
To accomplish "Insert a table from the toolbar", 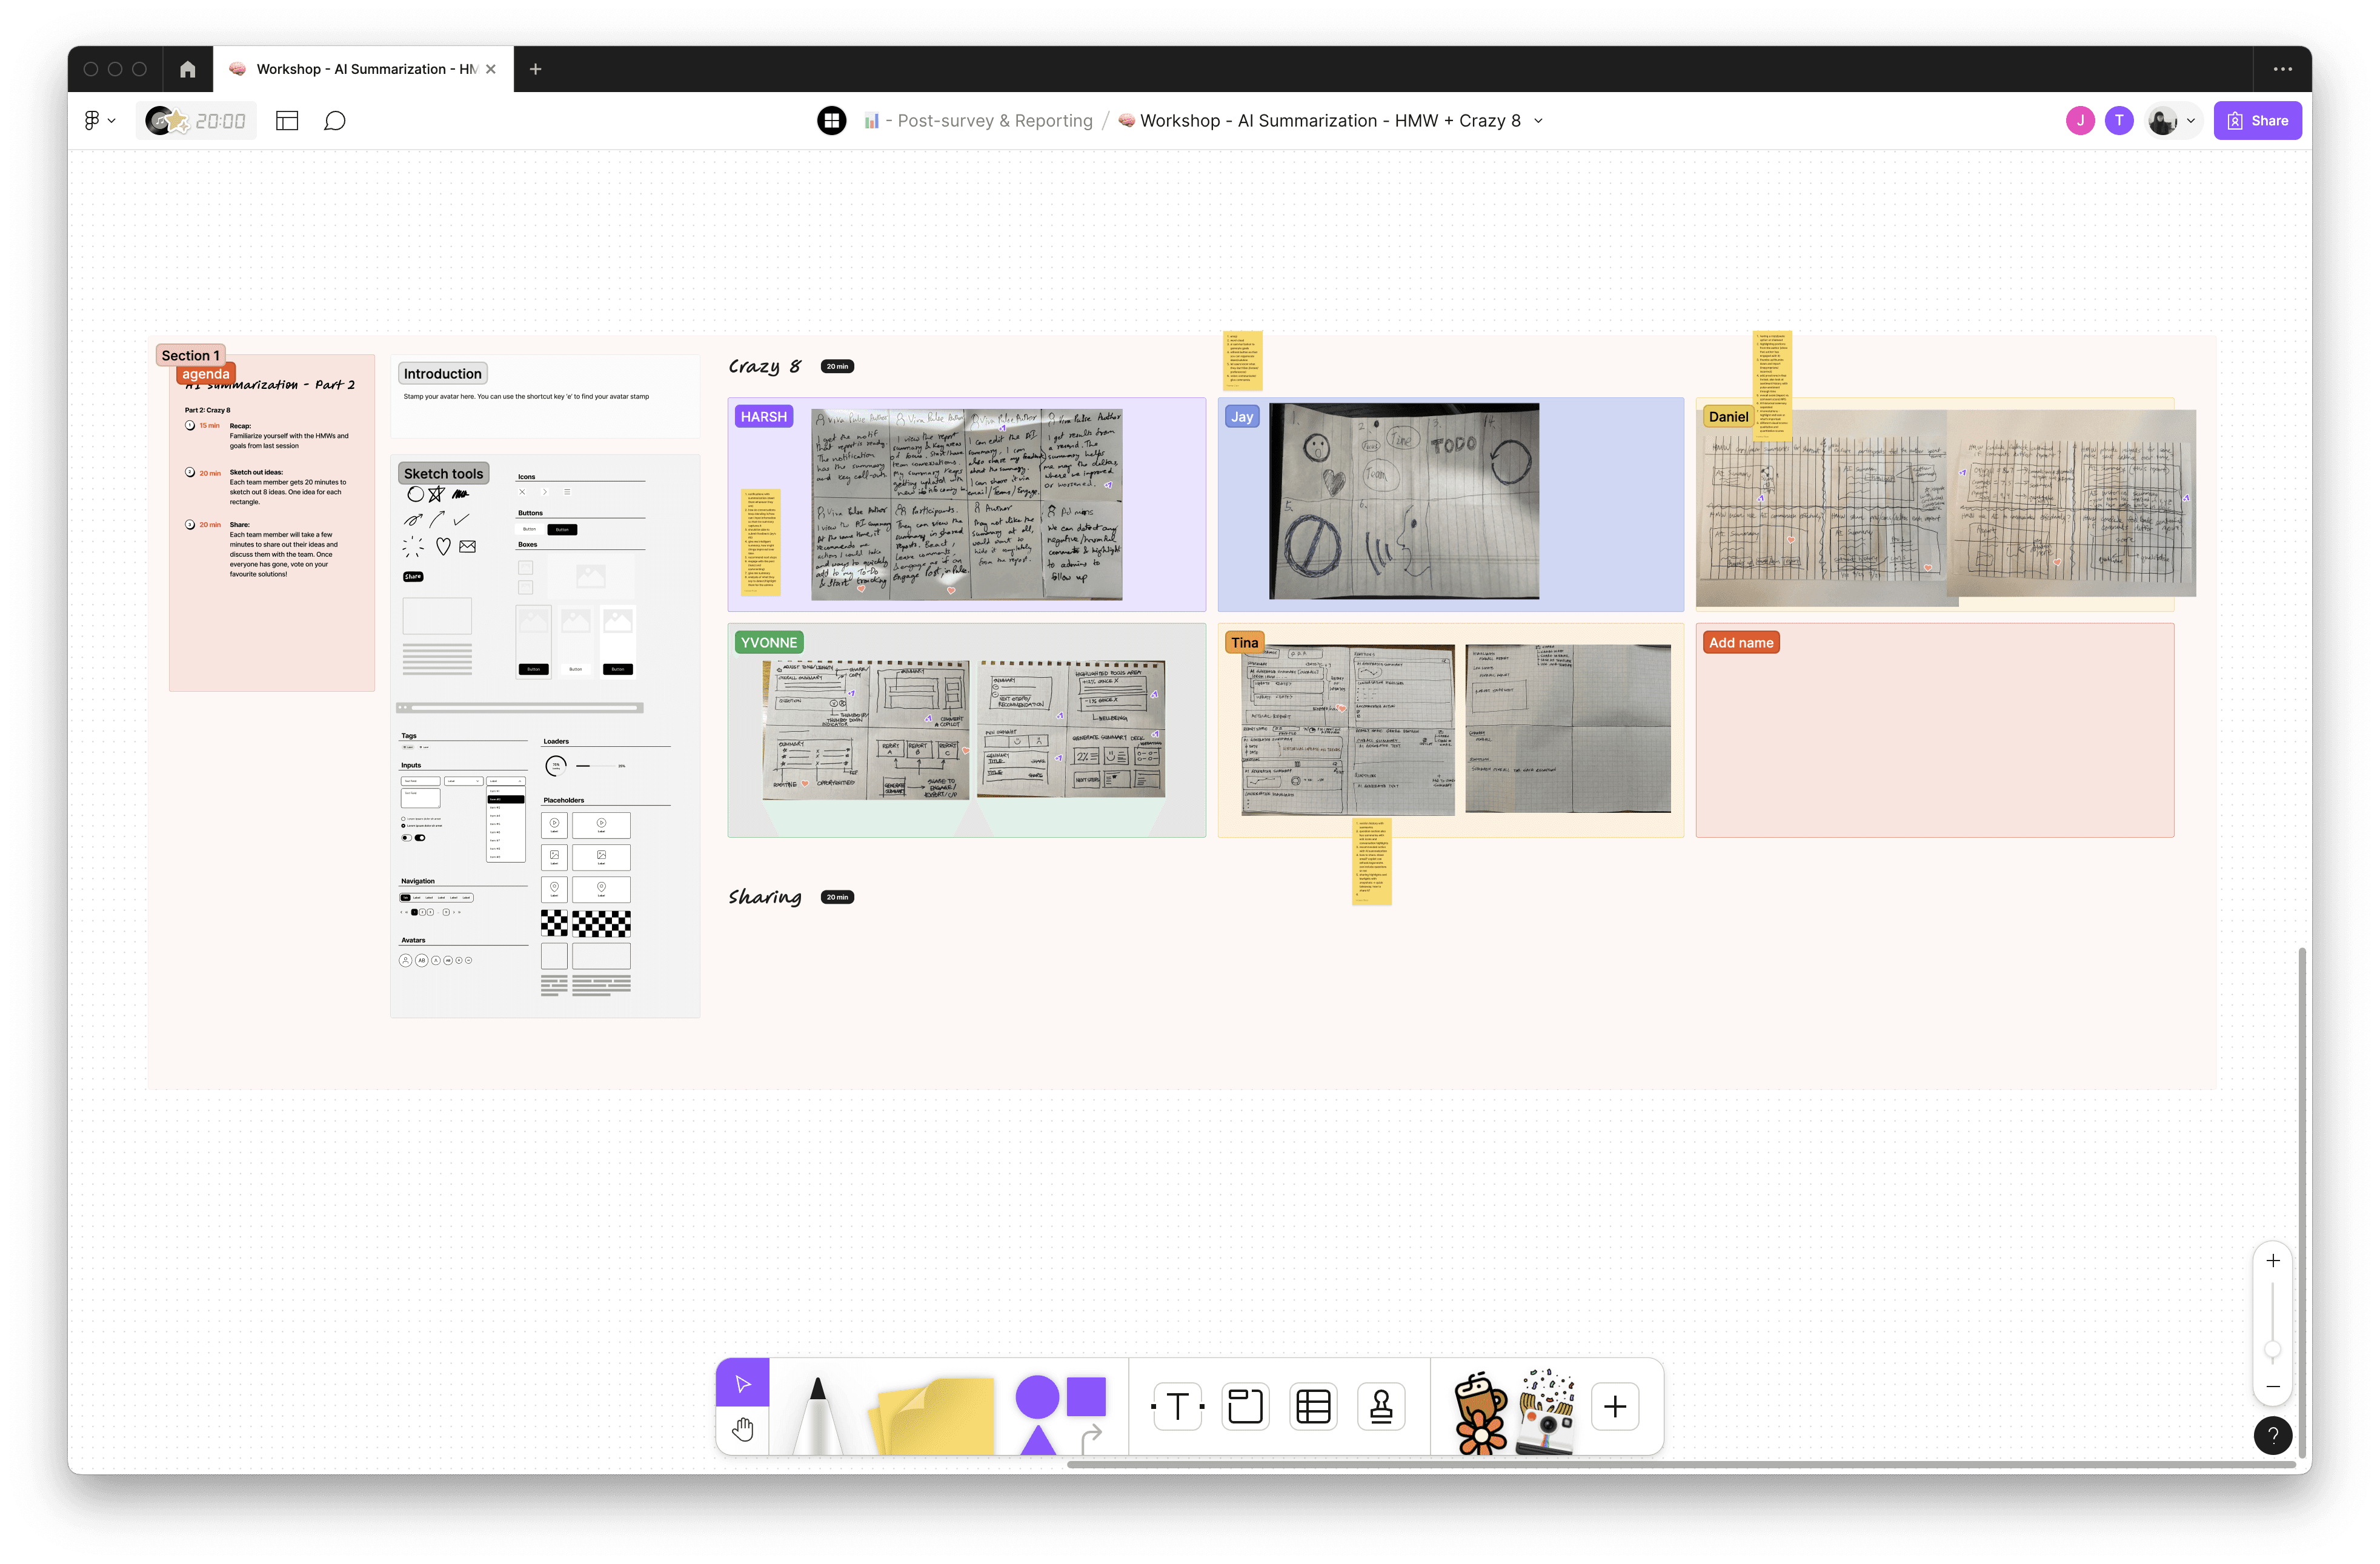I will coord(1313,1406).
